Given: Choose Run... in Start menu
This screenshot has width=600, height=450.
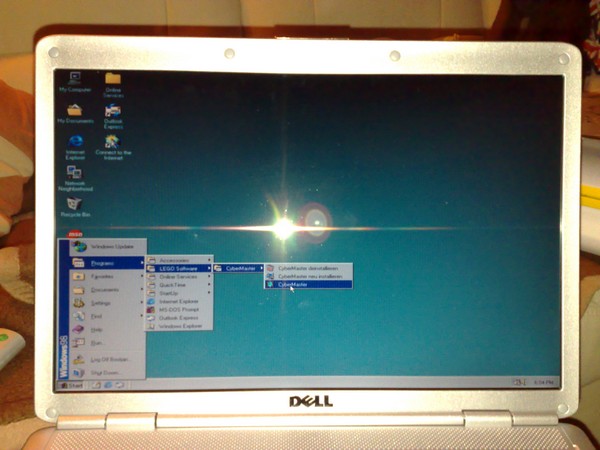Looking at the screenshot, I should pyautogui.click(x=108, y=343).
